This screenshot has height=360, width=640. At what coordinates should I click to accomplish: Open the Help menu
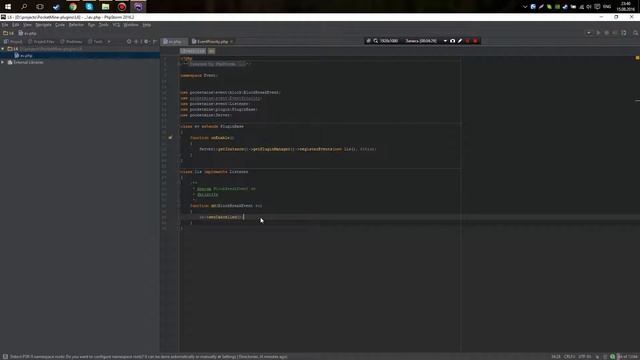click(147, 25)
